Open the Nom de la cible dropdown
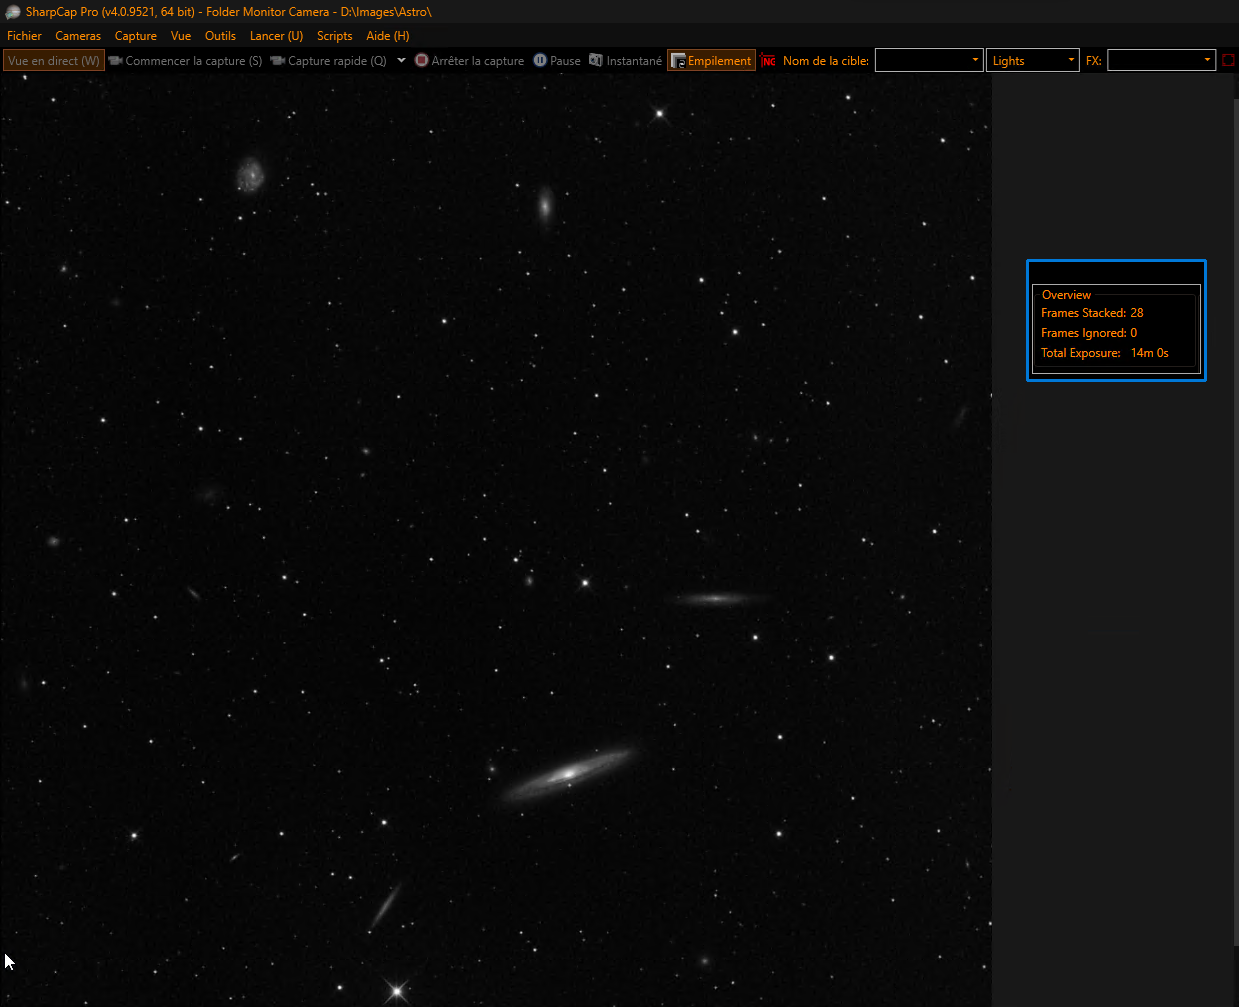The image size is (1239, 1007). click(x=929, y=61)
